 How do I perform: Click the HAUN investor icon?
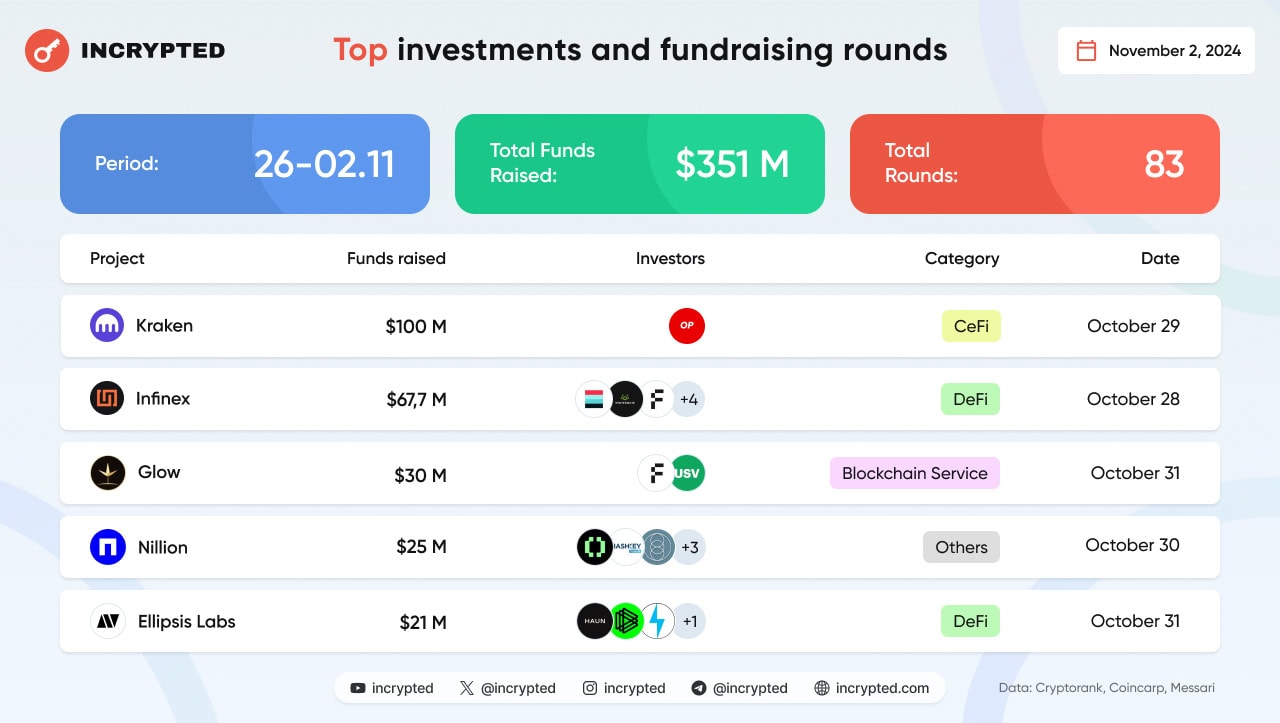(x=594, y=621)
